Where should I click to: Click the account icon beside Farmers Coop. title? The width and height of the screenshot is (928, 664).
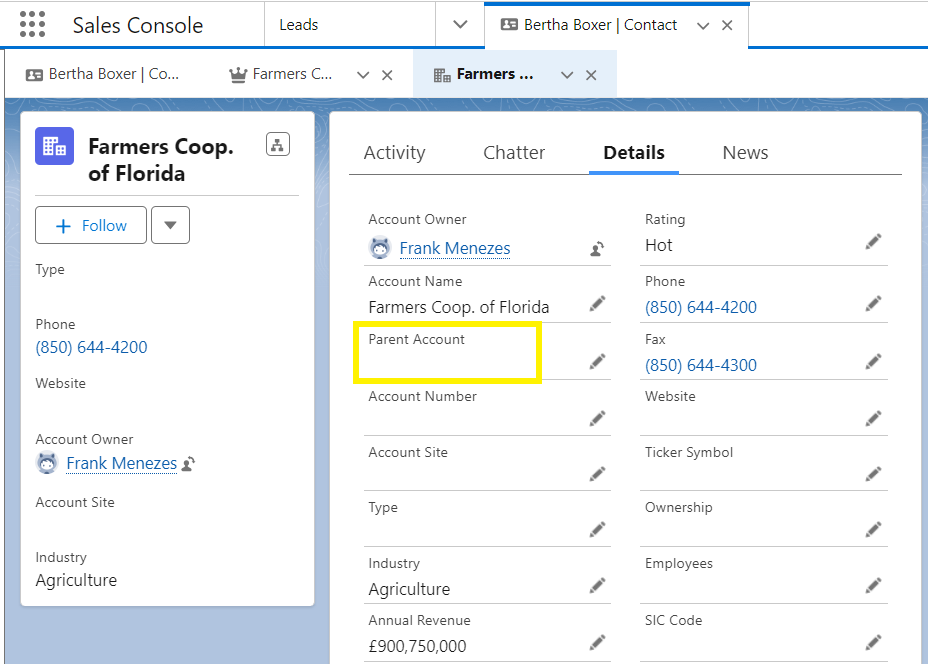(x=54, y=146)
